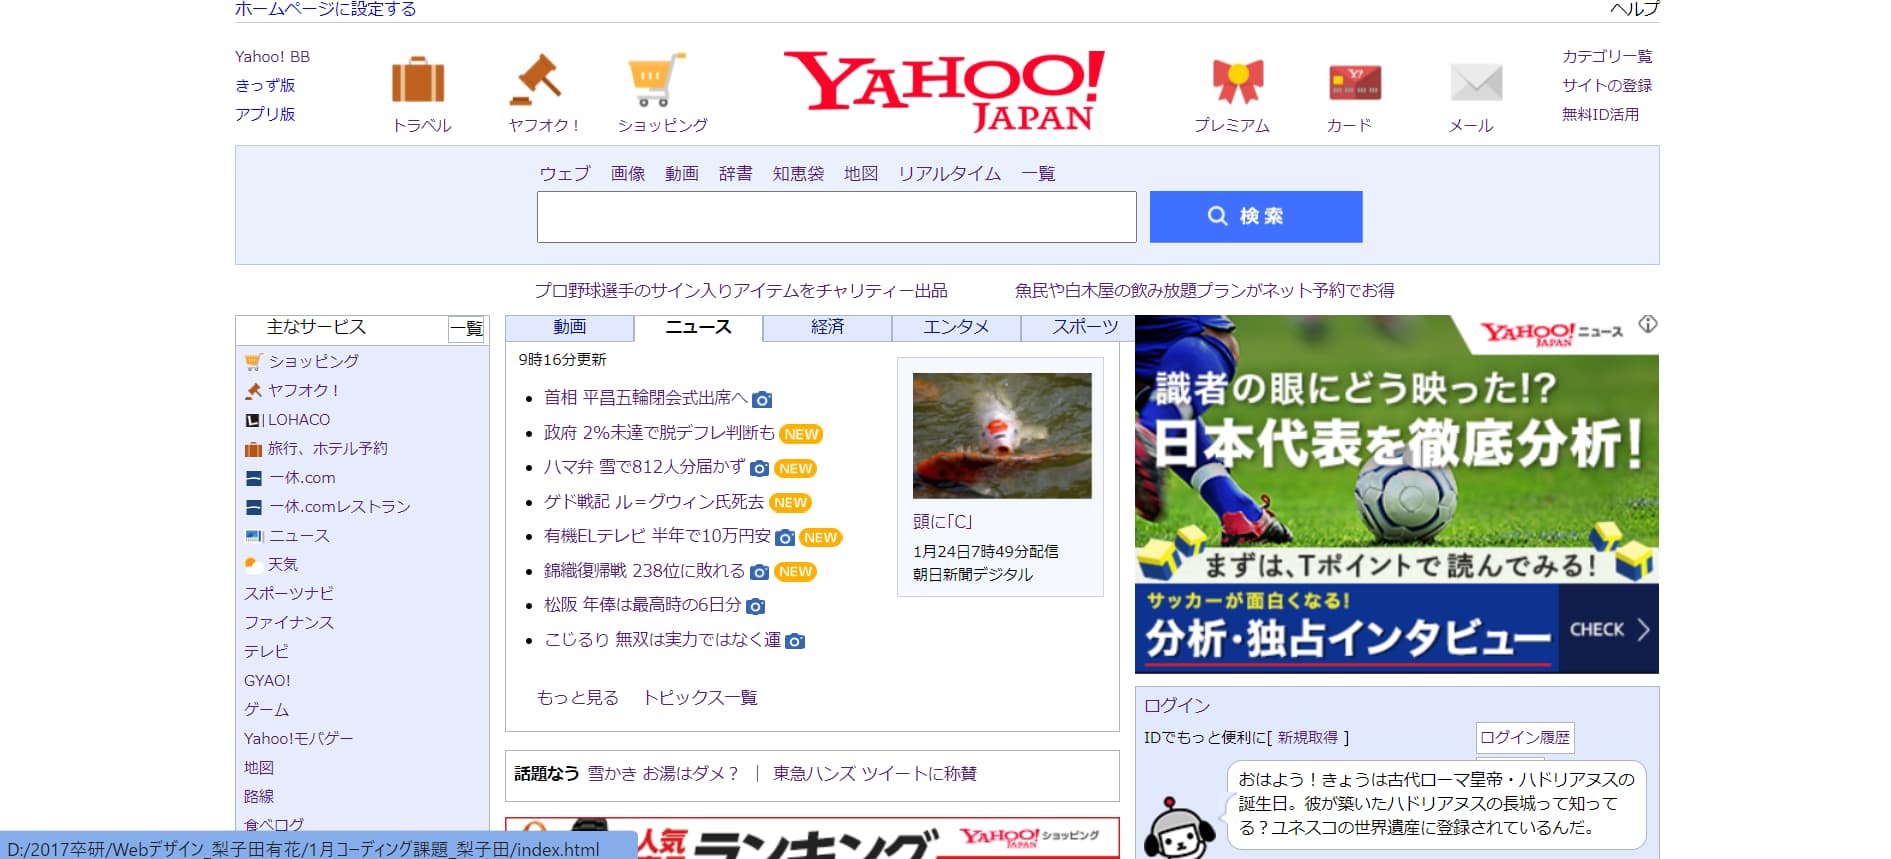
Task: Open 一休.comレストラン service link
Action: pyautogui.click(x=340, y=507)
